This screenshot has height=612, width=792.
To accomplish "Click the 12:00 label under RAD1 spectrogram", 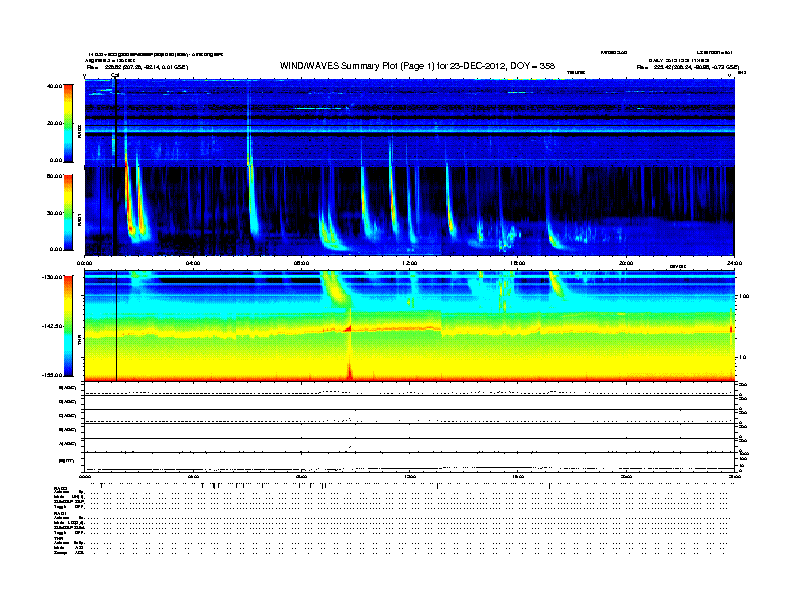I will tap(410, 263).
